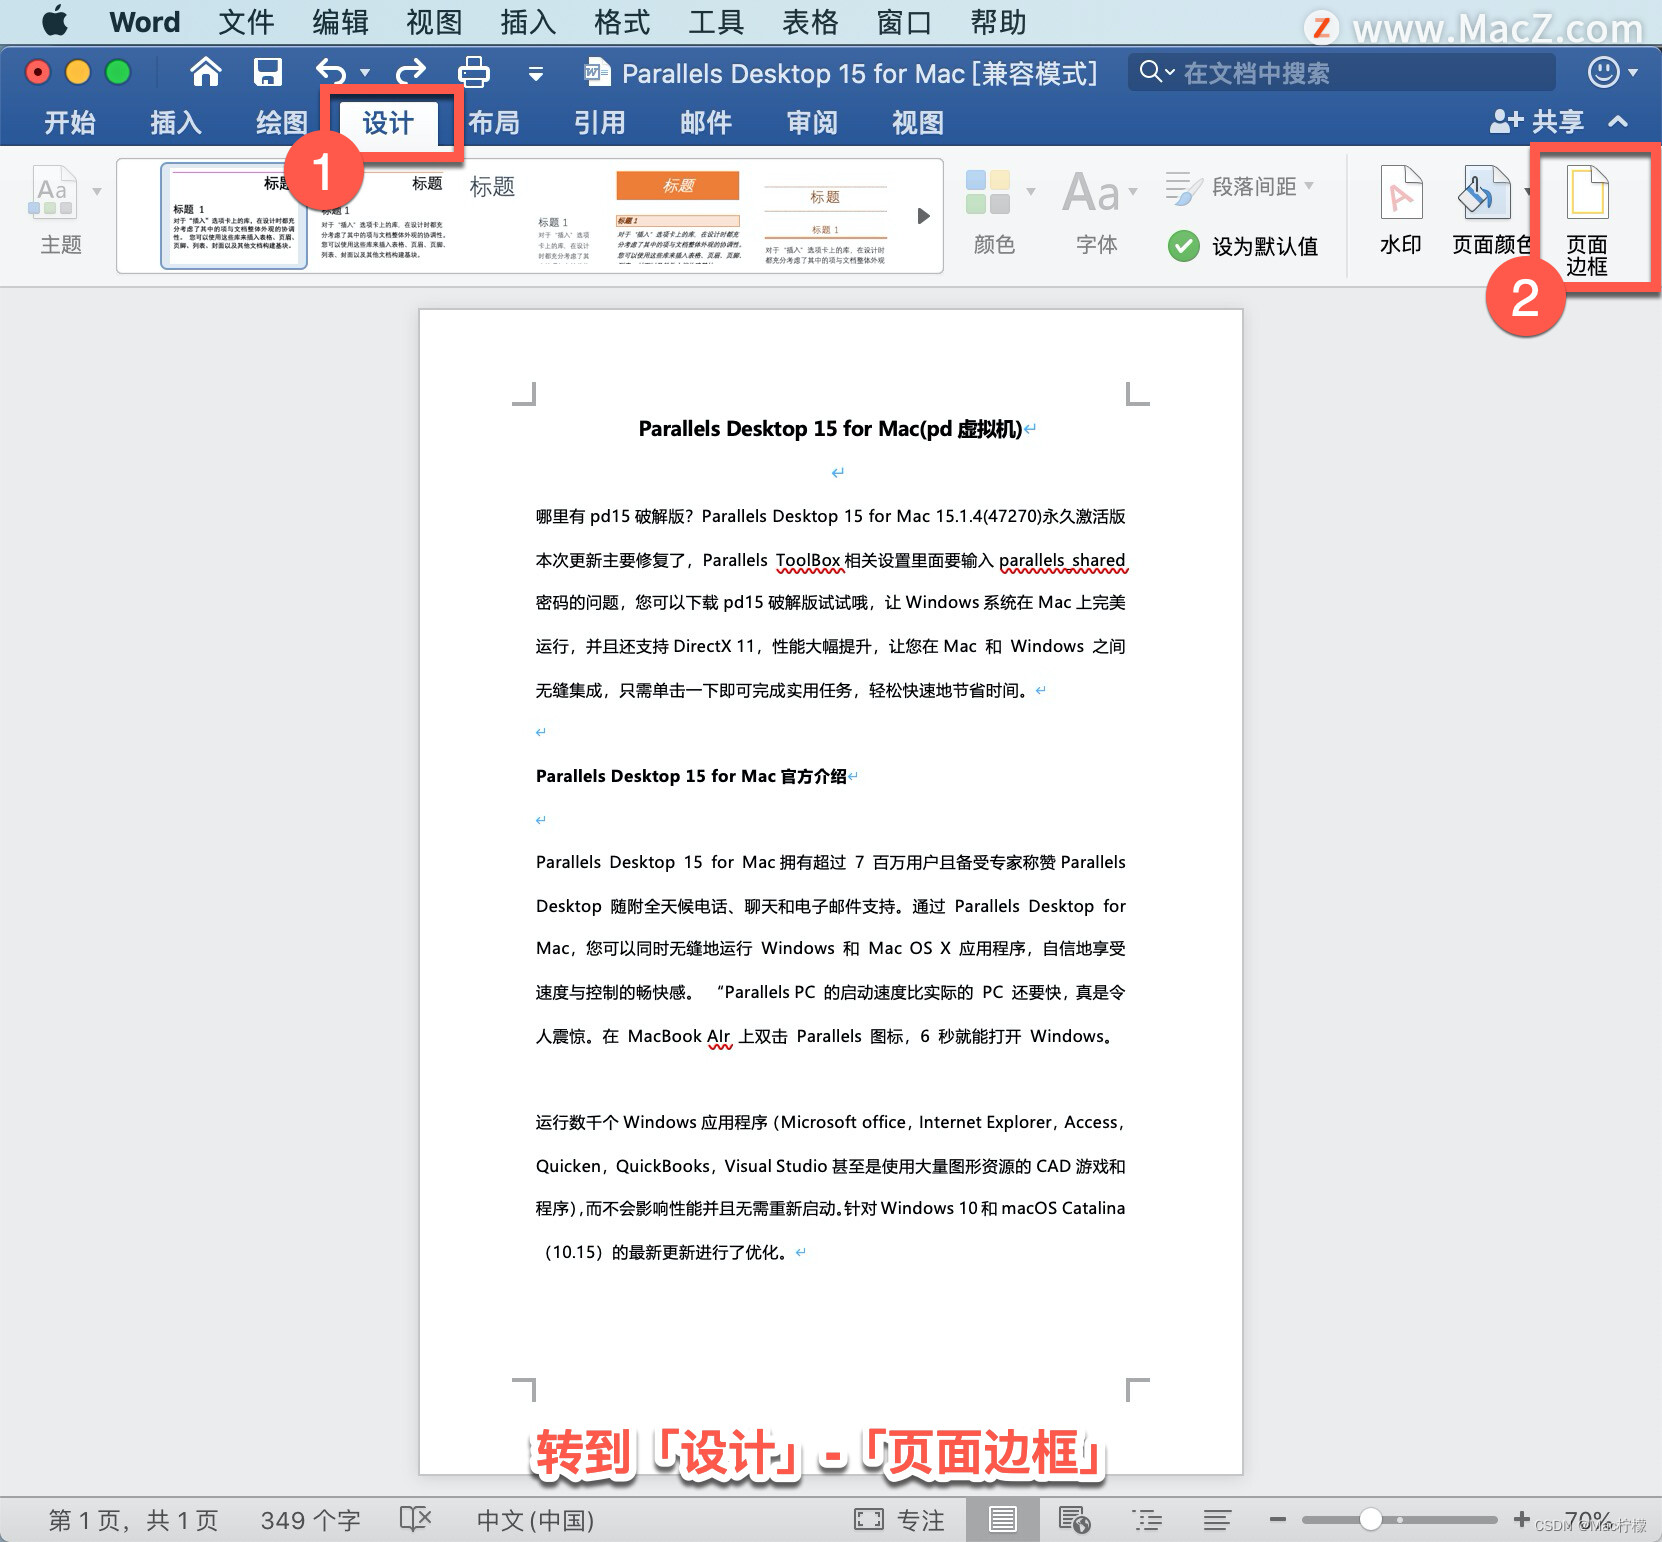Screen dimensions: 1662x1542
Task: Click the Home icon in title bar
Action: (x=206, y=72)
